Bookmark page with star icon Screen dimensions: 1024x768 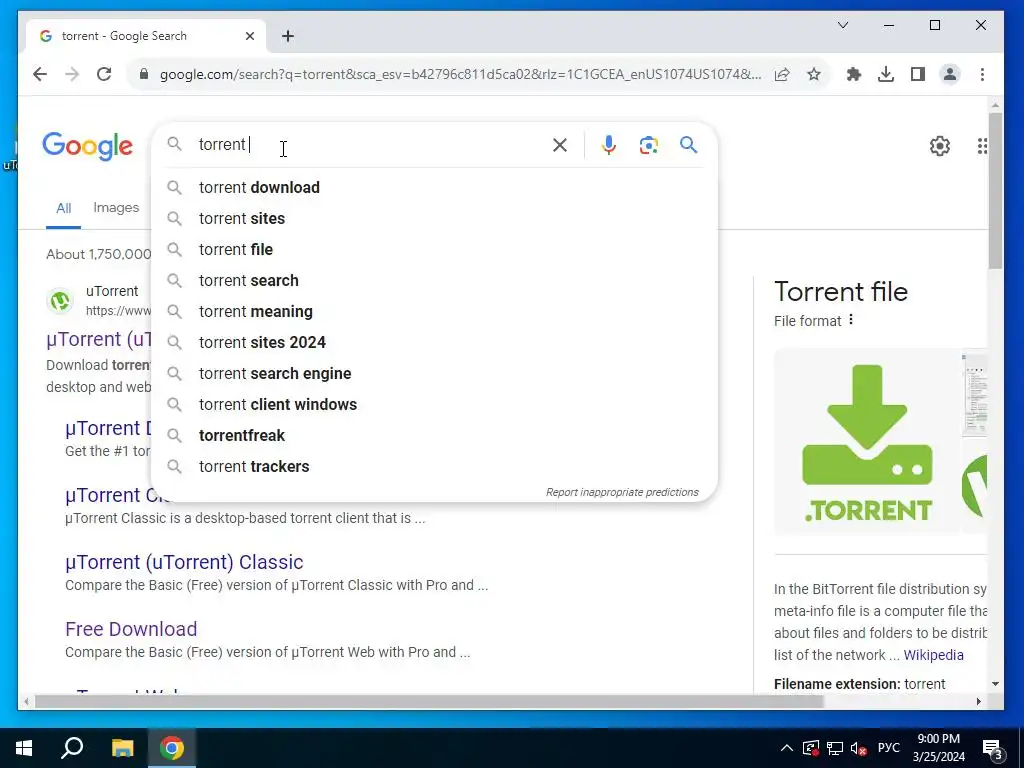814,74
